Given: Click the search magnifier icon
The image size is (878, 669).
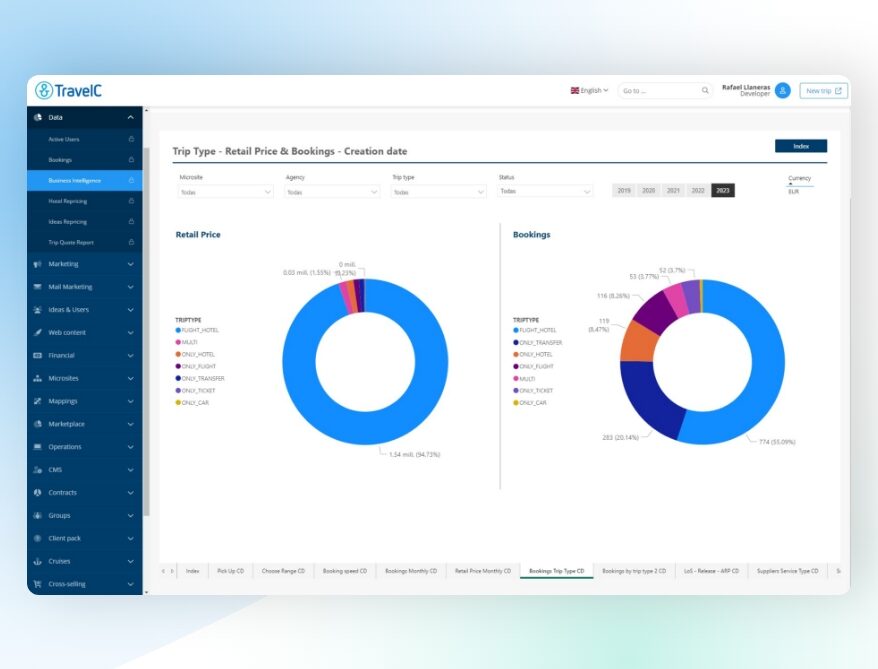Looking at the screenshot, I should click(705, 90).
